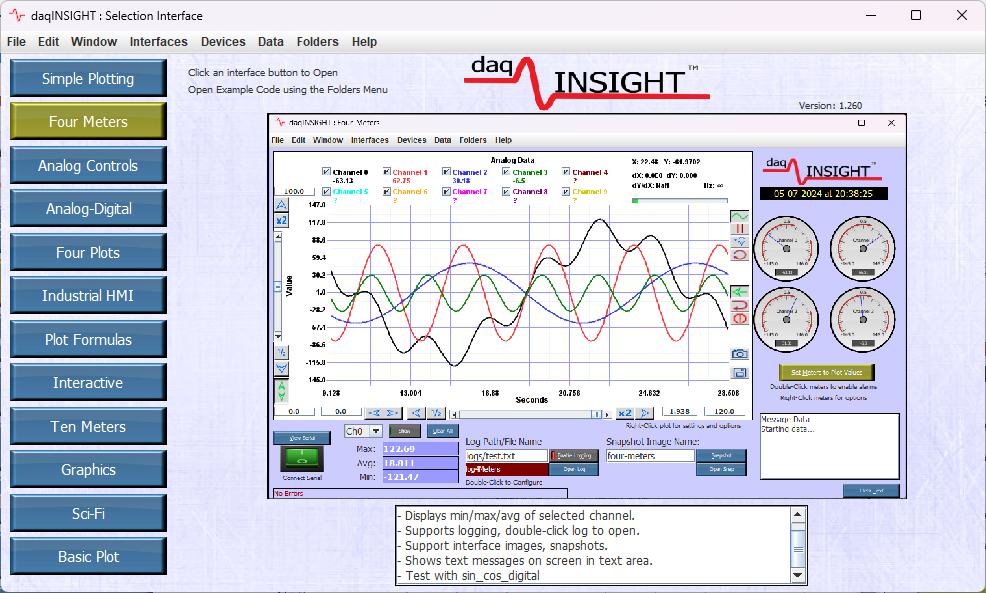
Task: Open the Window menu
Action: point(94,42)
